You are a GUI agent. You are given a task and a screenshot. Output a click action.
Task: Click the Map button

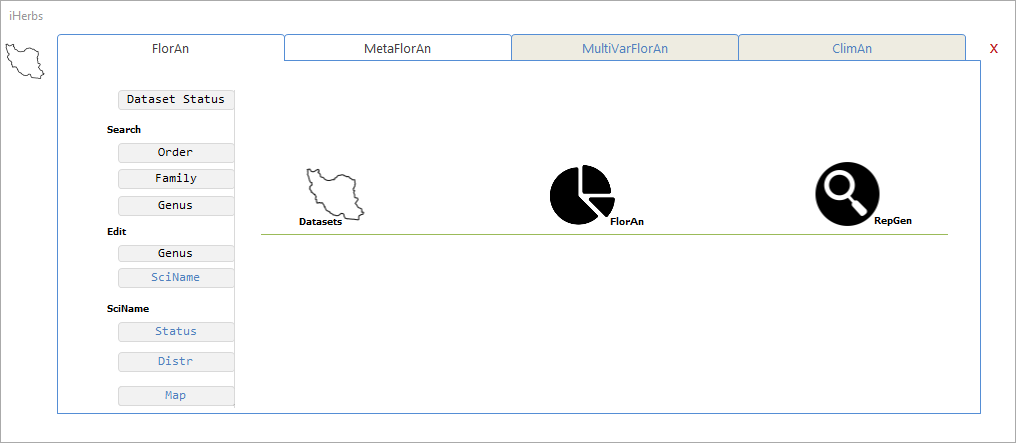coord(176,396)
